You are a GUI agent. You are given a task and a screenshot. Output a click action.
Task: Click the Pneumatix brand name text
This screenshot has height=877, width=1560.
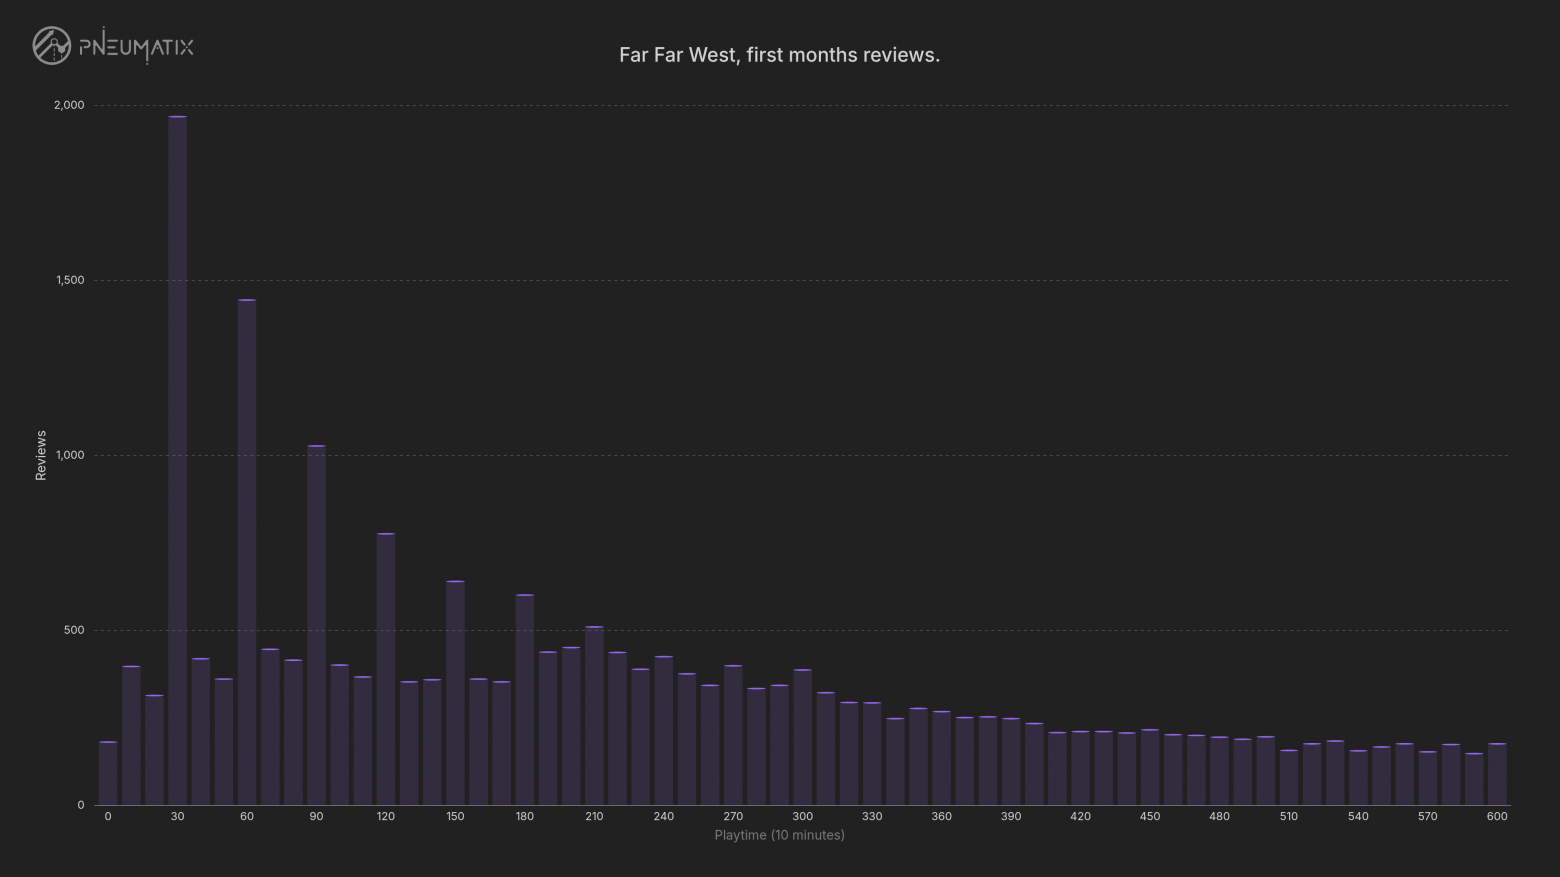136,46
